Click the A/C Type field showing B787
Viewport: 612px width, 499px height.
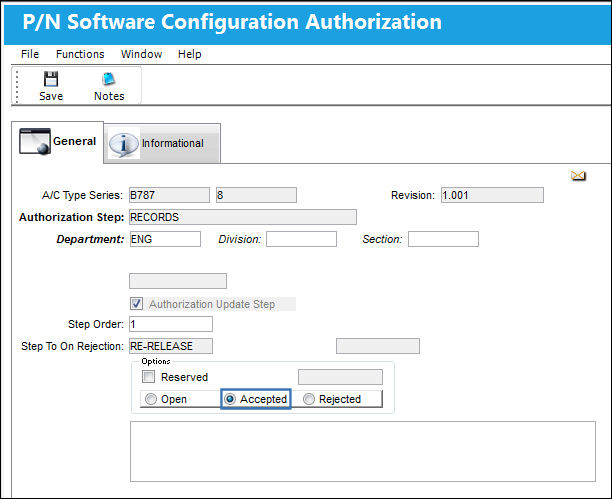point(169,195)
